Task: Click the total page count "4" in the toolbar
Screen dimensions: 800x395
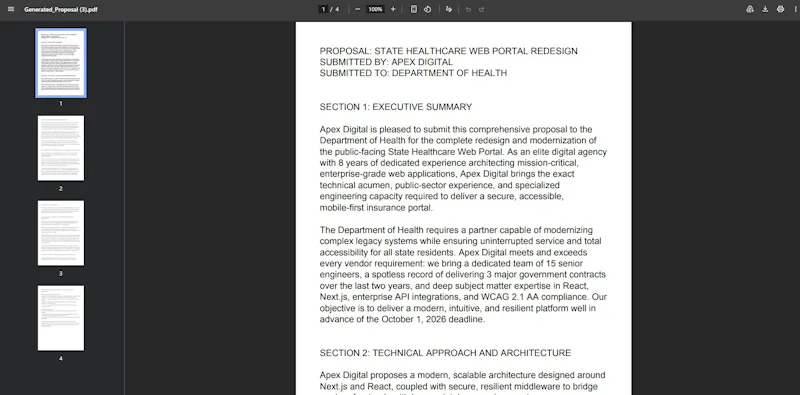Action: (x=337, y=9)
